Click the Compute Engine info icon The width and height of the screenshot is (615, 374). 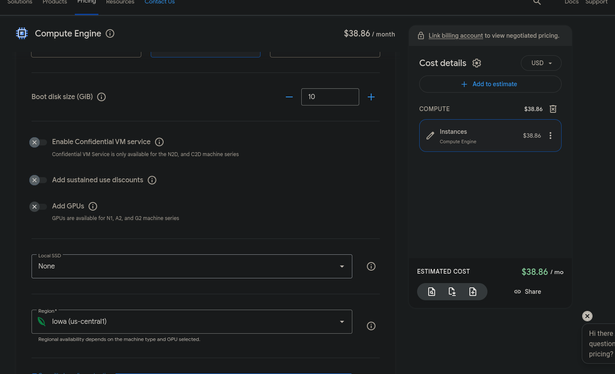tap(110, 34)
